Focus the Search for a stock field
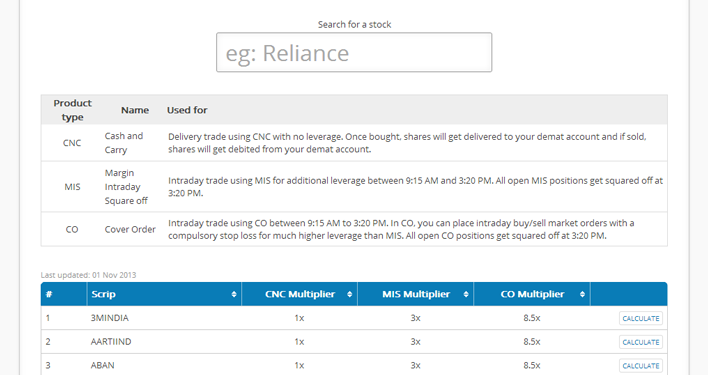This screenshot has height=375, width=708. [354, 52]
